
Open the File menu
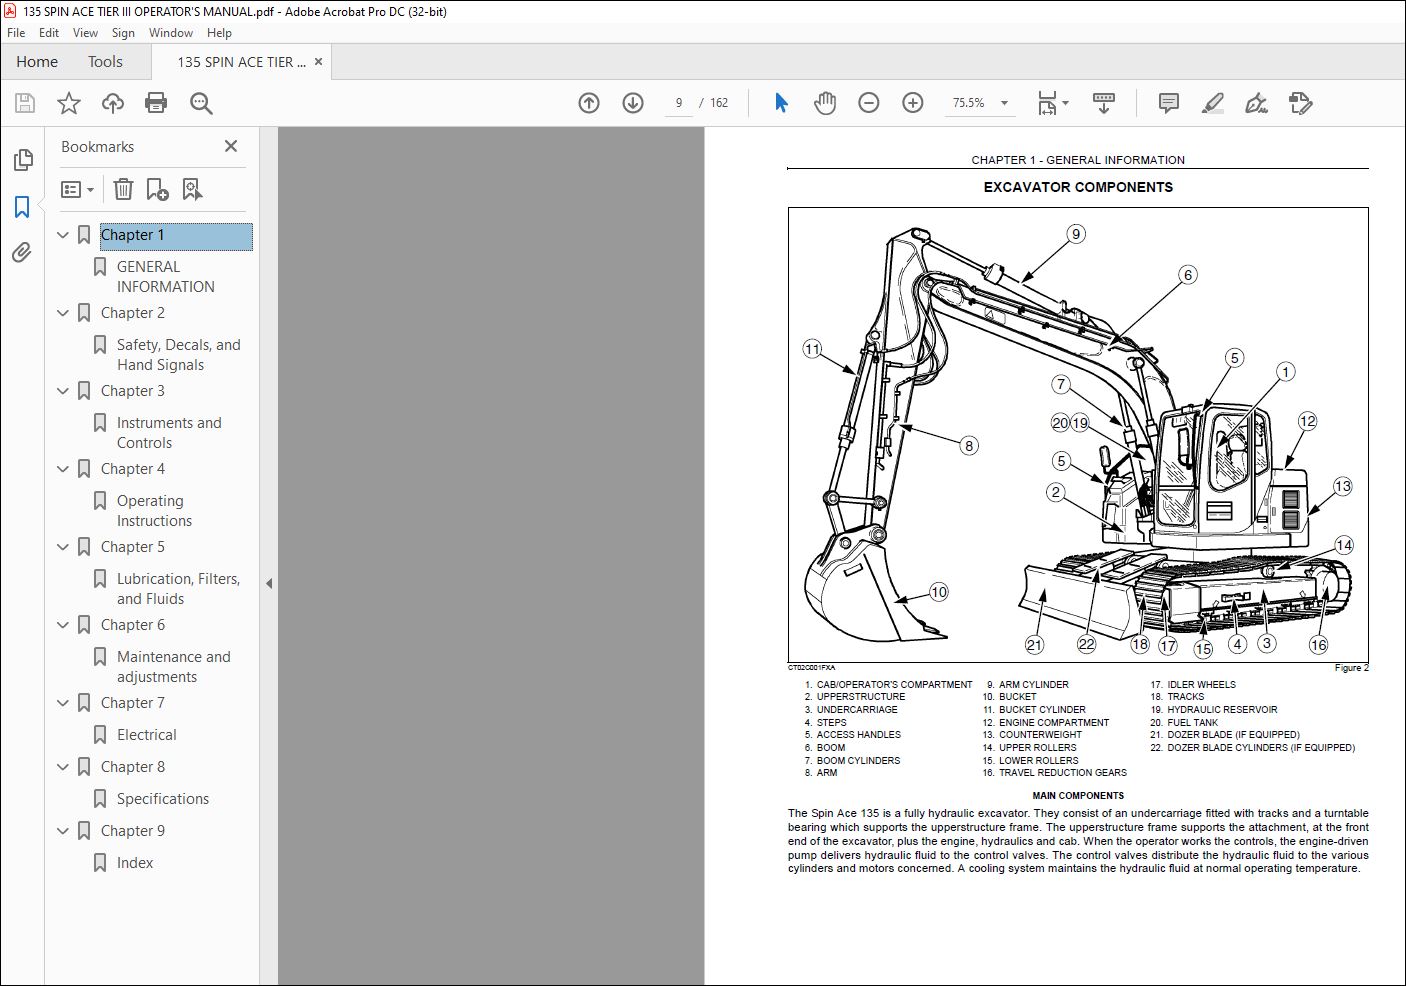coord(16,33)
